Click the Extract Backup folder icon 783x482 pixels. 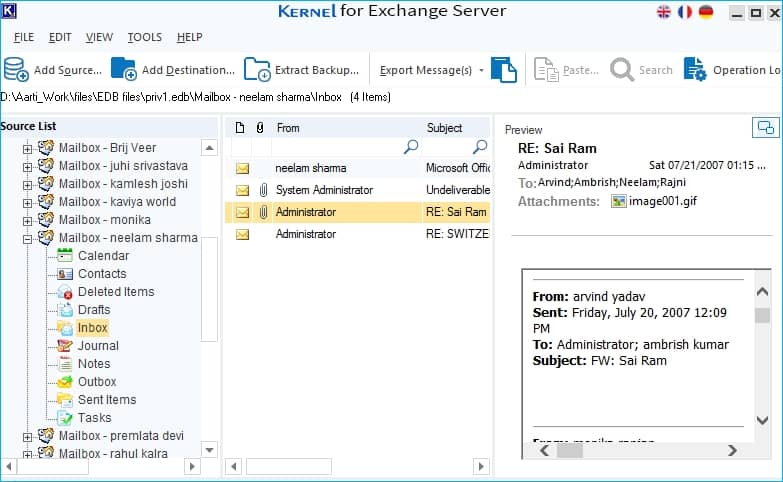(x=257, y=69)
